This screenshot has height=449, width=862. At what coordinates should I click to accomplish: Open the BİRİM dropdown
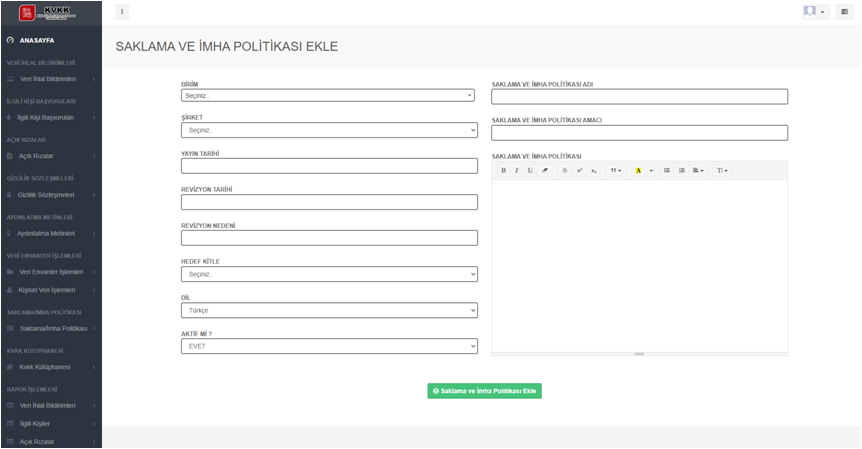(328, 96)
